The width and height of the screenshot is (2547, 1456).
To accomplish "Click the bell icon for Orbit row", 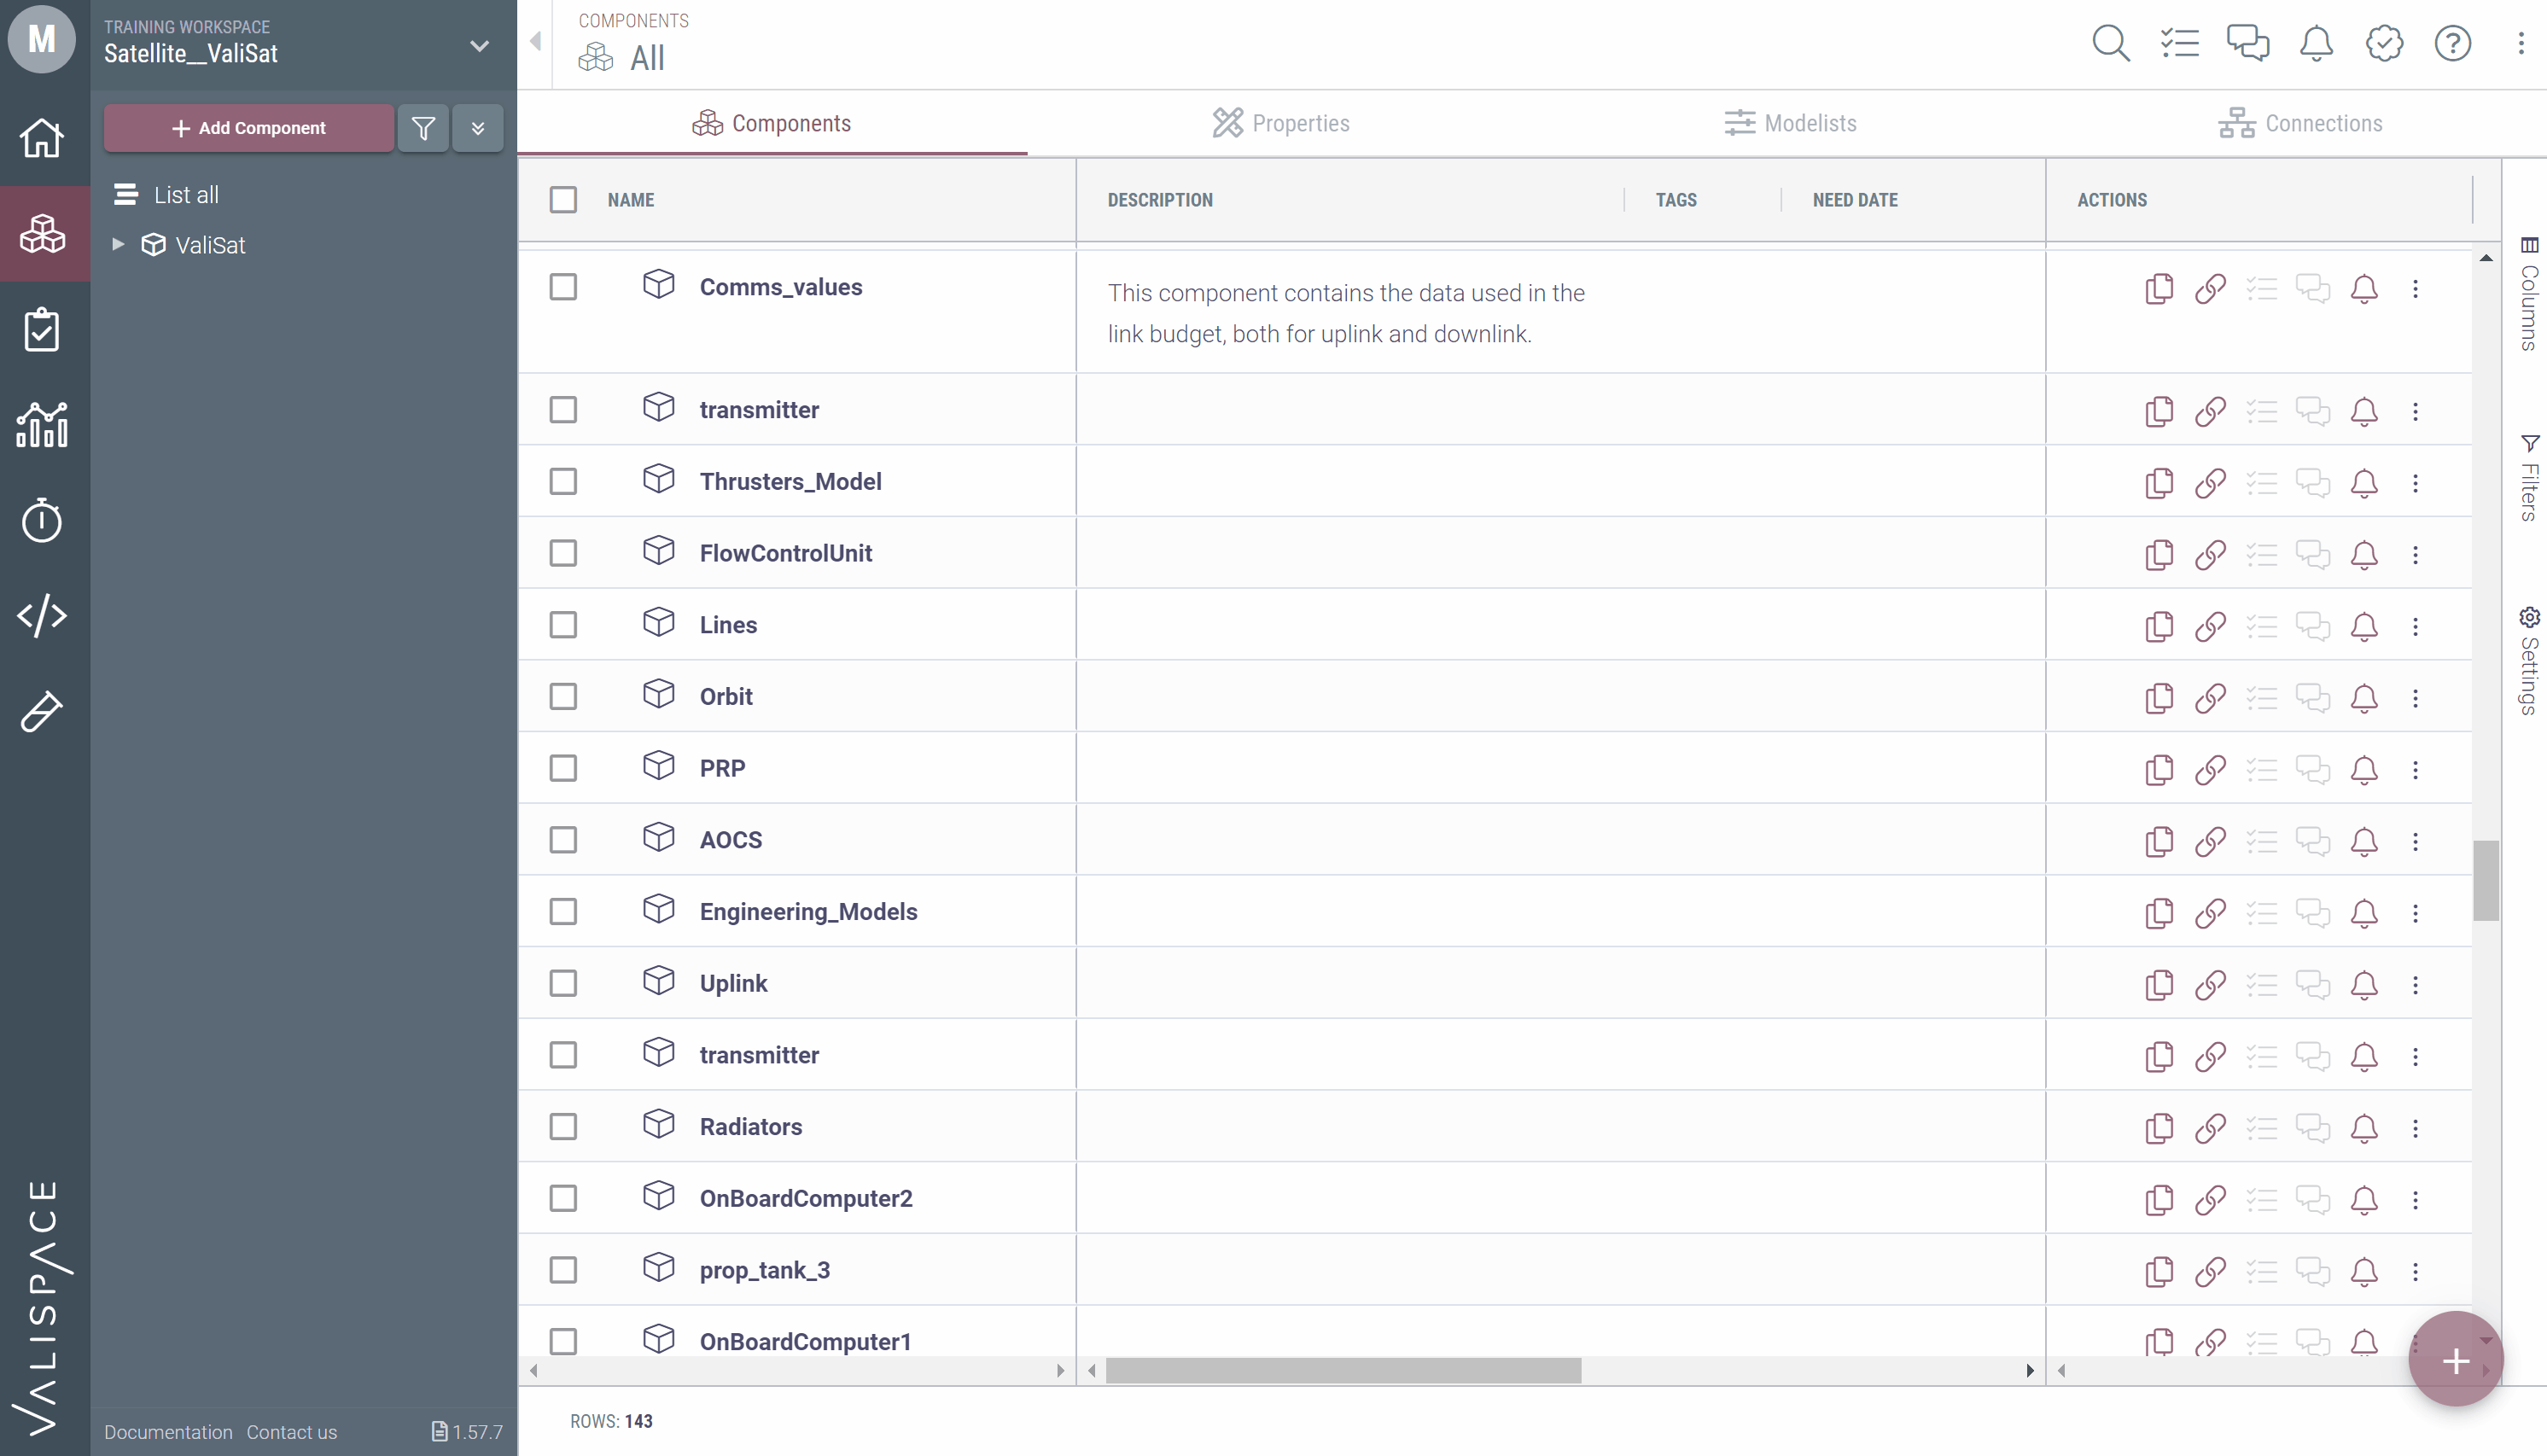I will tap(2364, 698).
